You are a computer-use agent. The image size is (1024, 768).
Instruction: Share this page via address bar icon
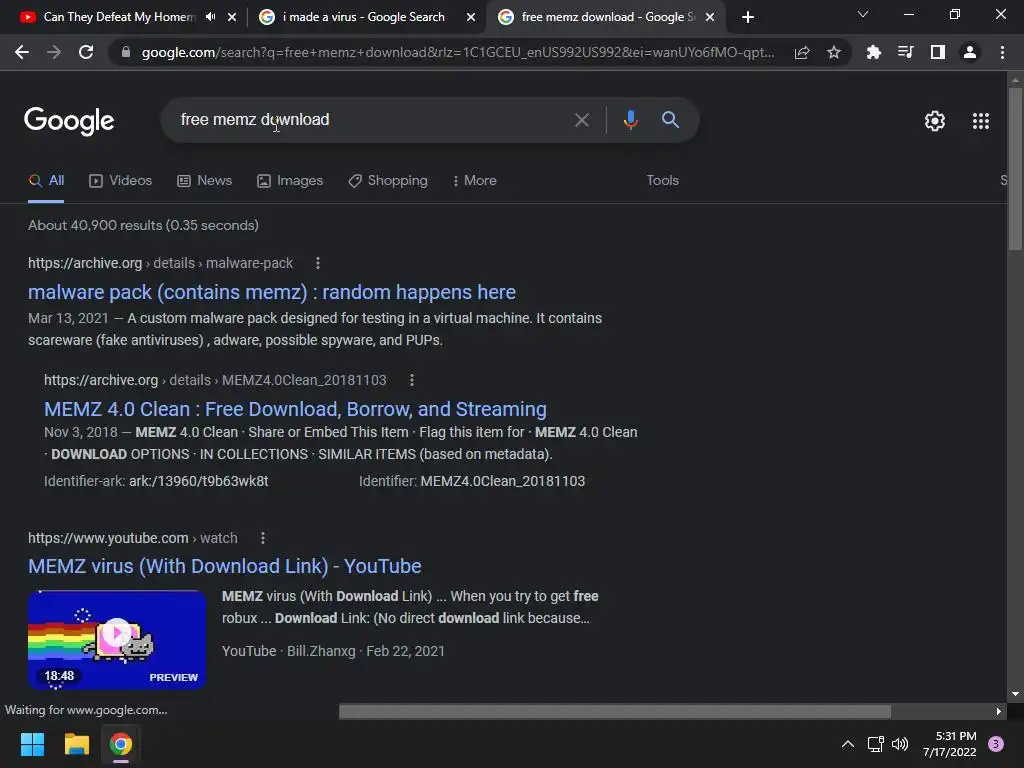[802, 52]
